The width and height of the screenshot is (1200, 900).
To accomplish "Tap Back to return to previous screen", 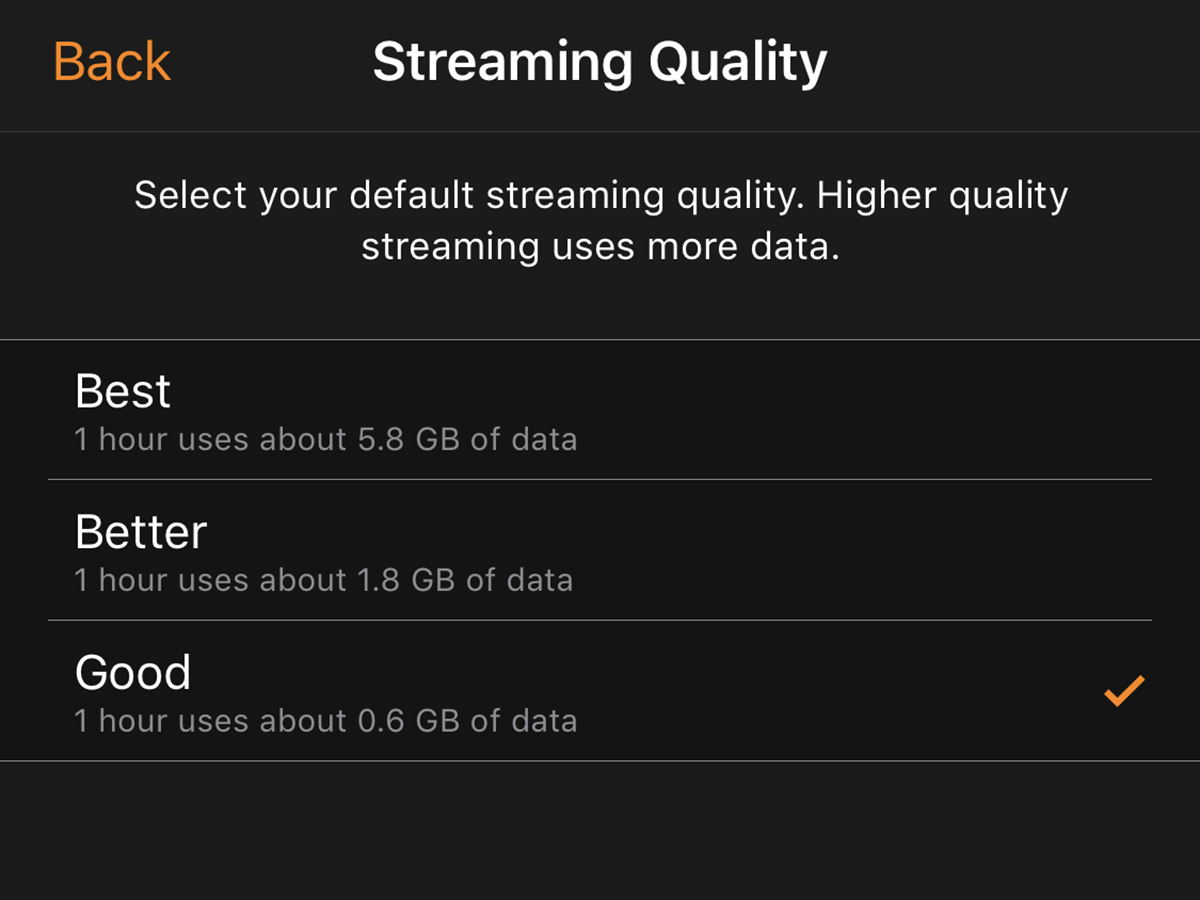I will 111,61.
